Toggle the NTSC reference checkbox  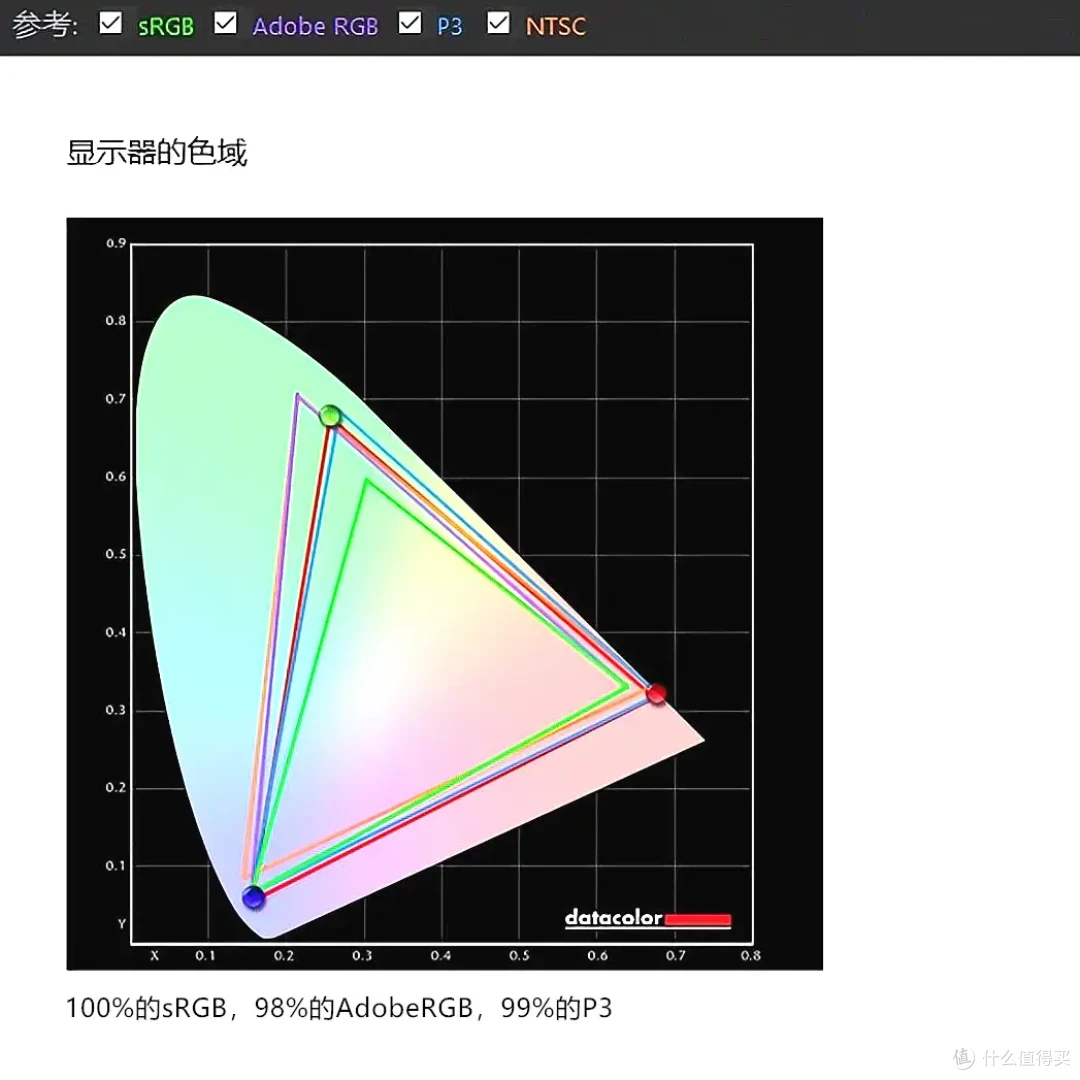(x=498, y=23)
